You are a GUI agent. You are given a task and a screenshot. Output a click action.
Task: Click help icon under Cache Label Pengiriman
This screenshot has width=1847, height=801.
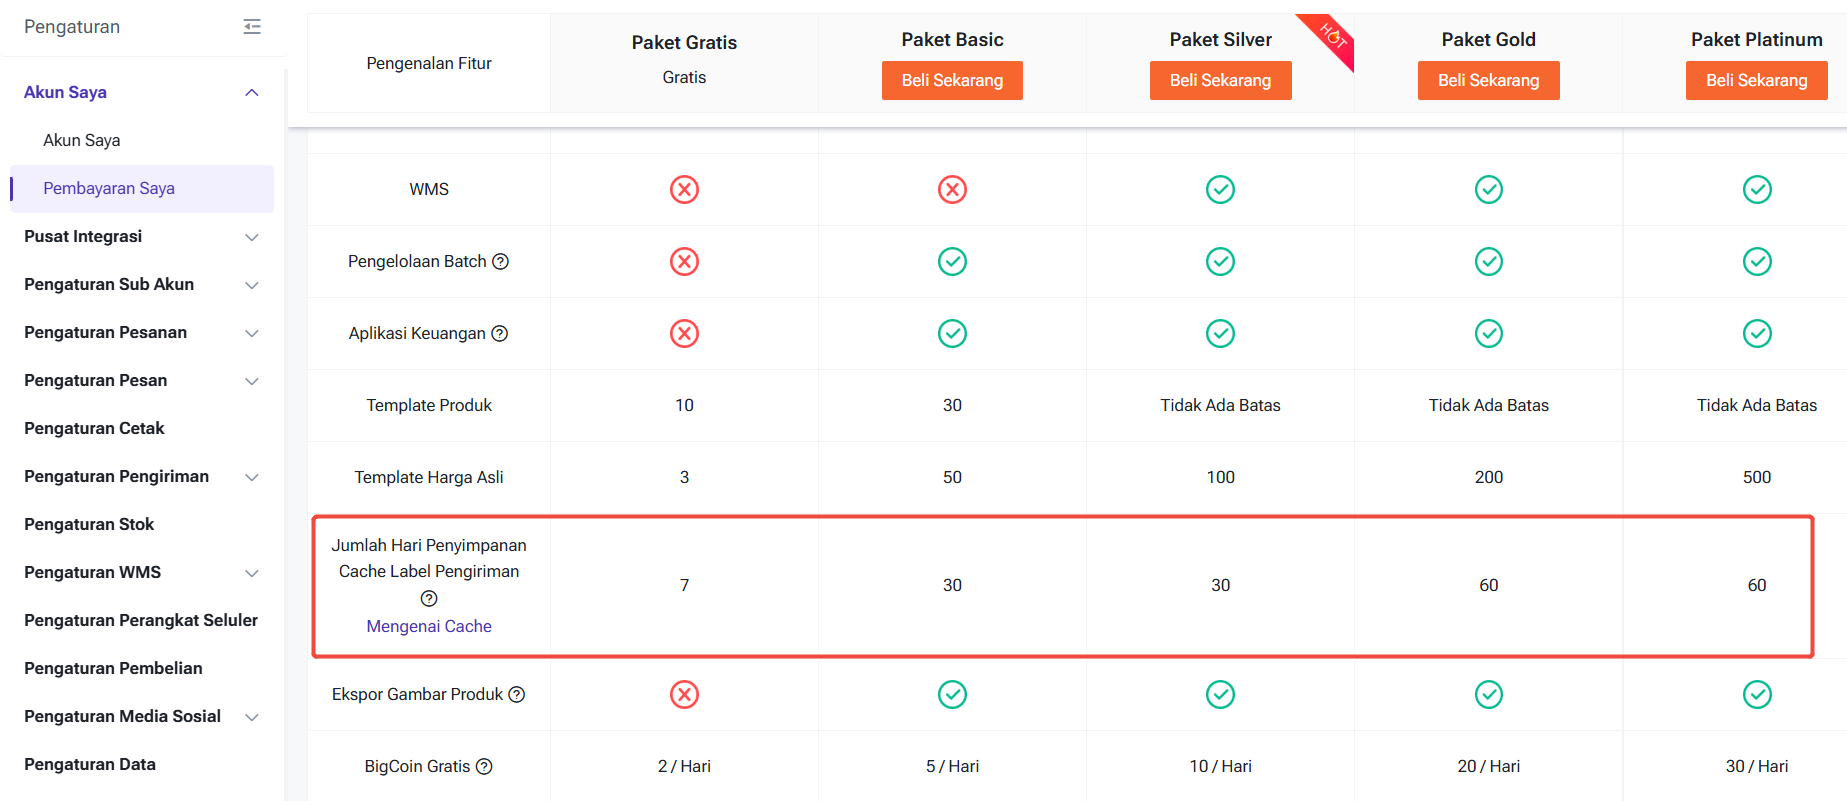(x=429, y=598)
